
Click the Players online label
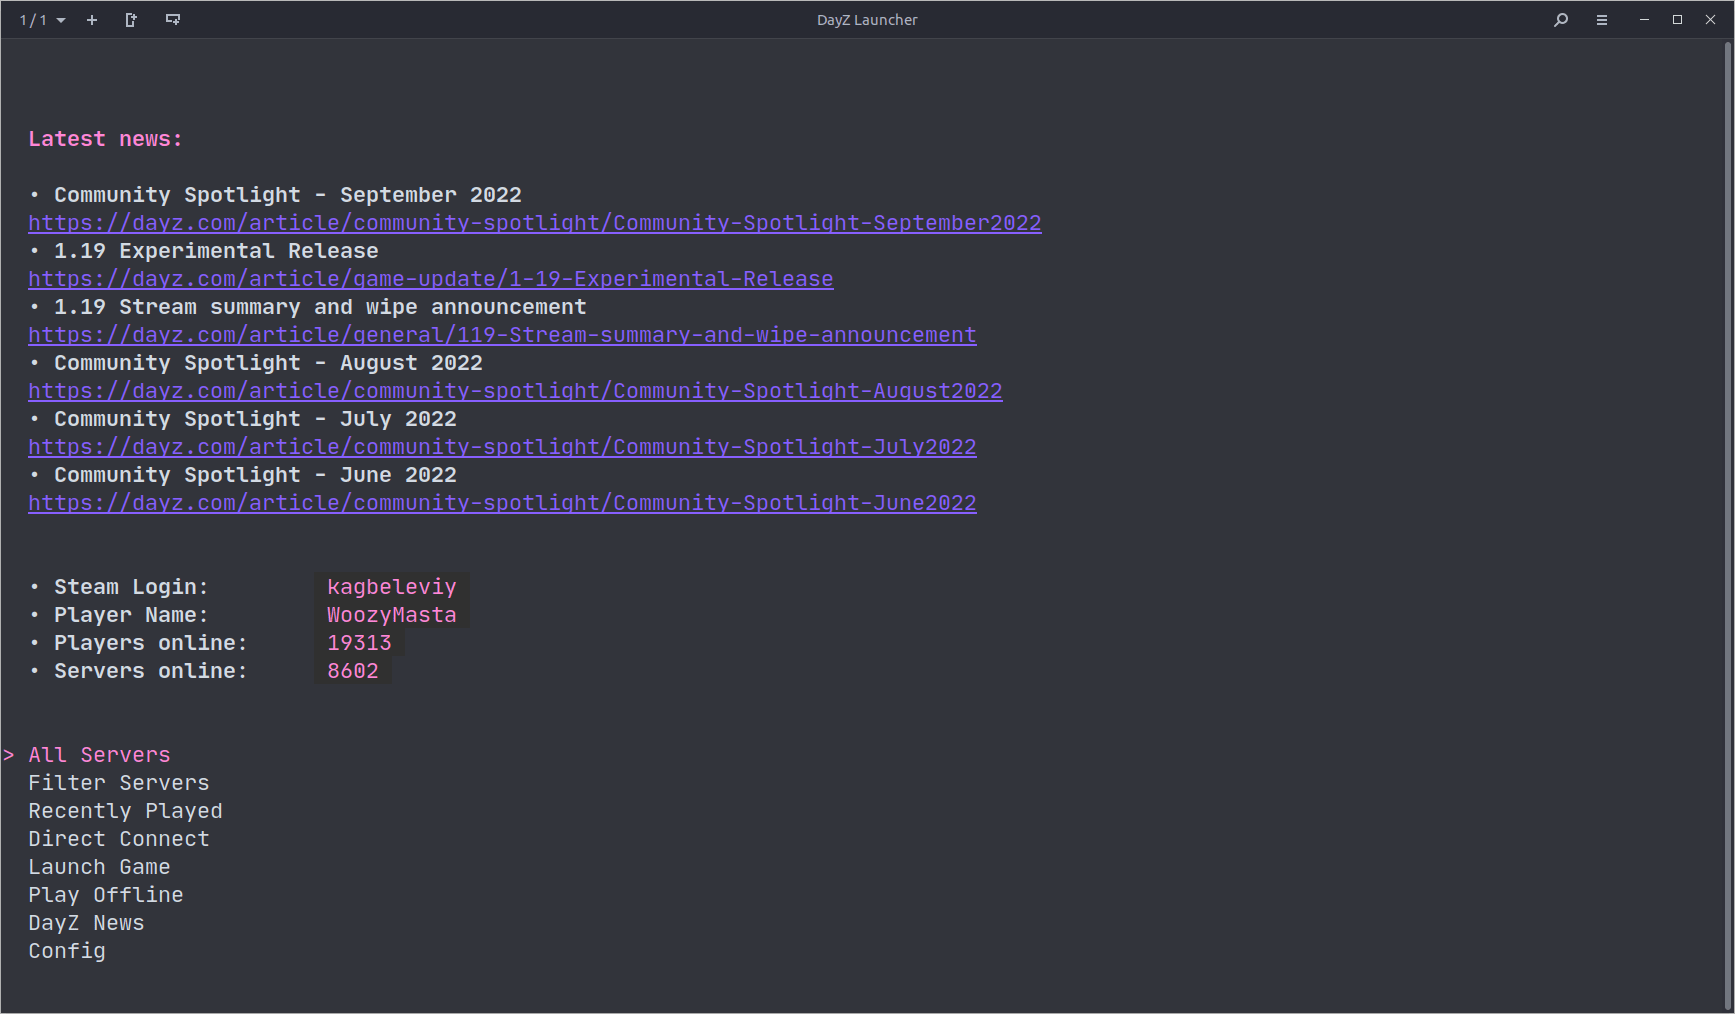point(151,643)
